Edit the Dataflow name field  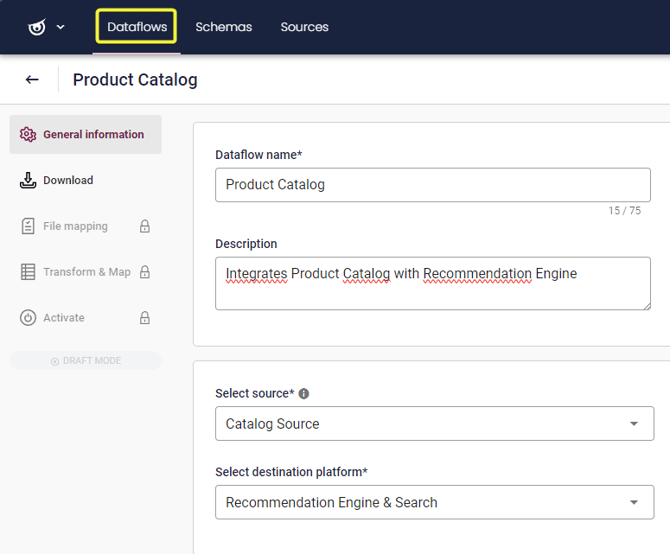[x=433, y=185]
